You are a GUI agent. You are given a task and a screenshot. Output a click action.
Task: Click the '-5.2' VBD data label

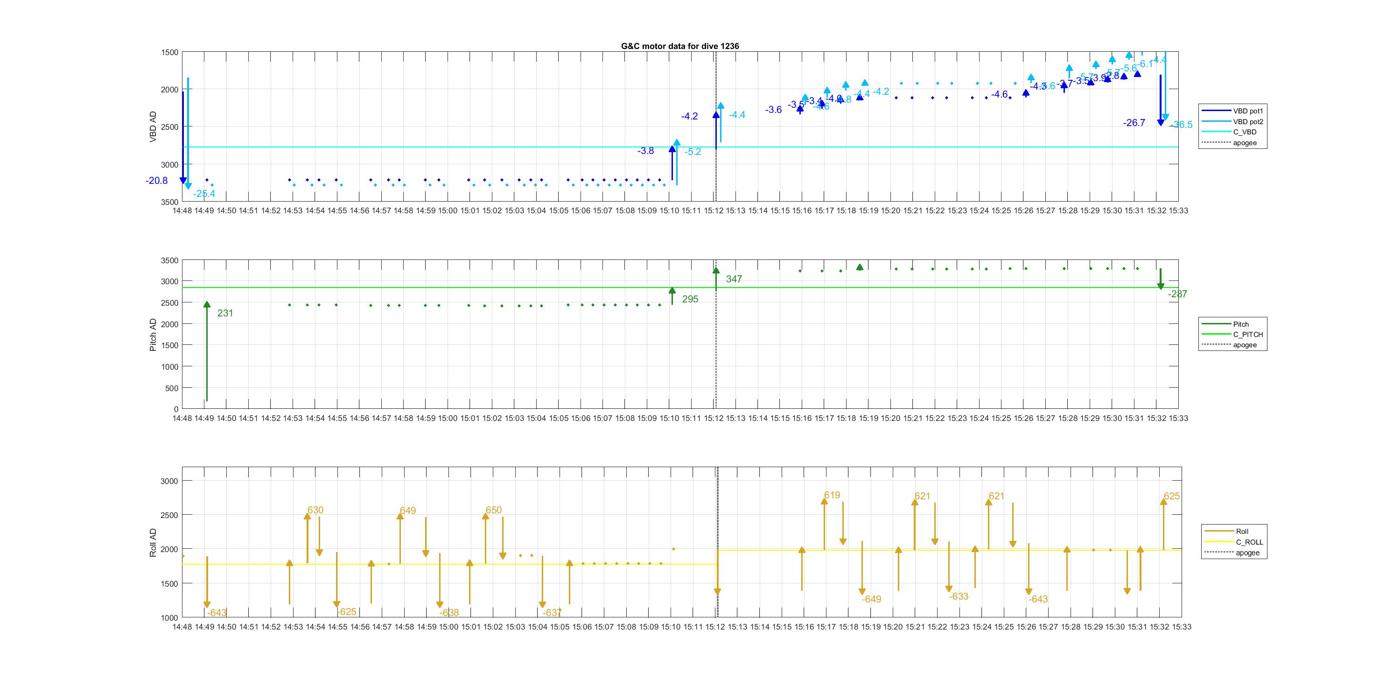pos(693,152)
